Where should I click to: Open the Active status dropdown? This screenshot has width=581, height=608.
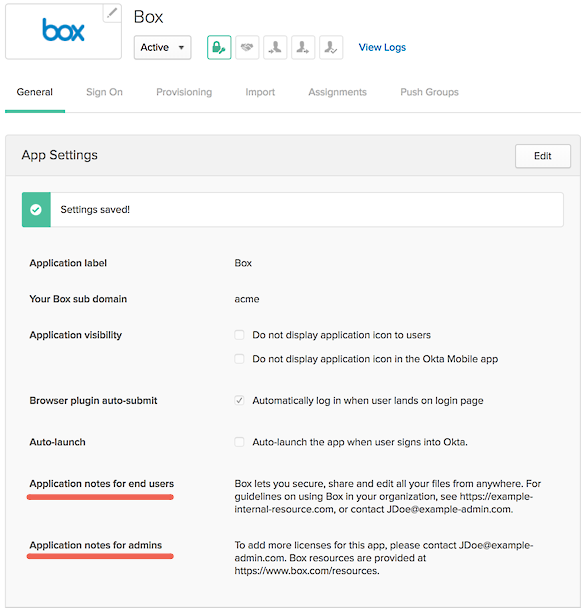pos(163,47)
